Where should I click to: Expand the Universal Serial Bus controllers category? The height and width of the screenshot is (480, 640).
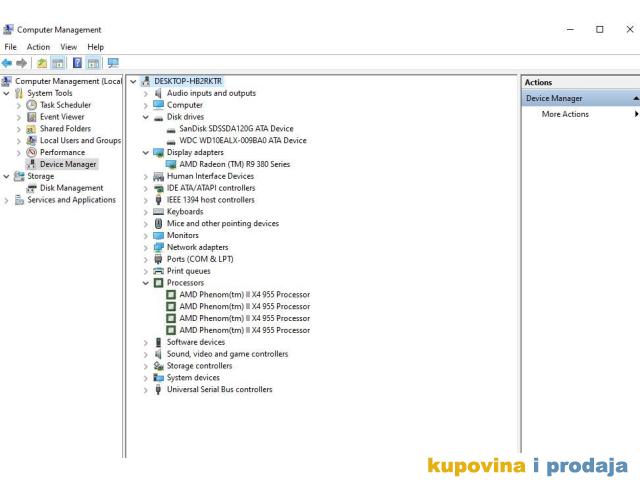[x=146, y=390]
